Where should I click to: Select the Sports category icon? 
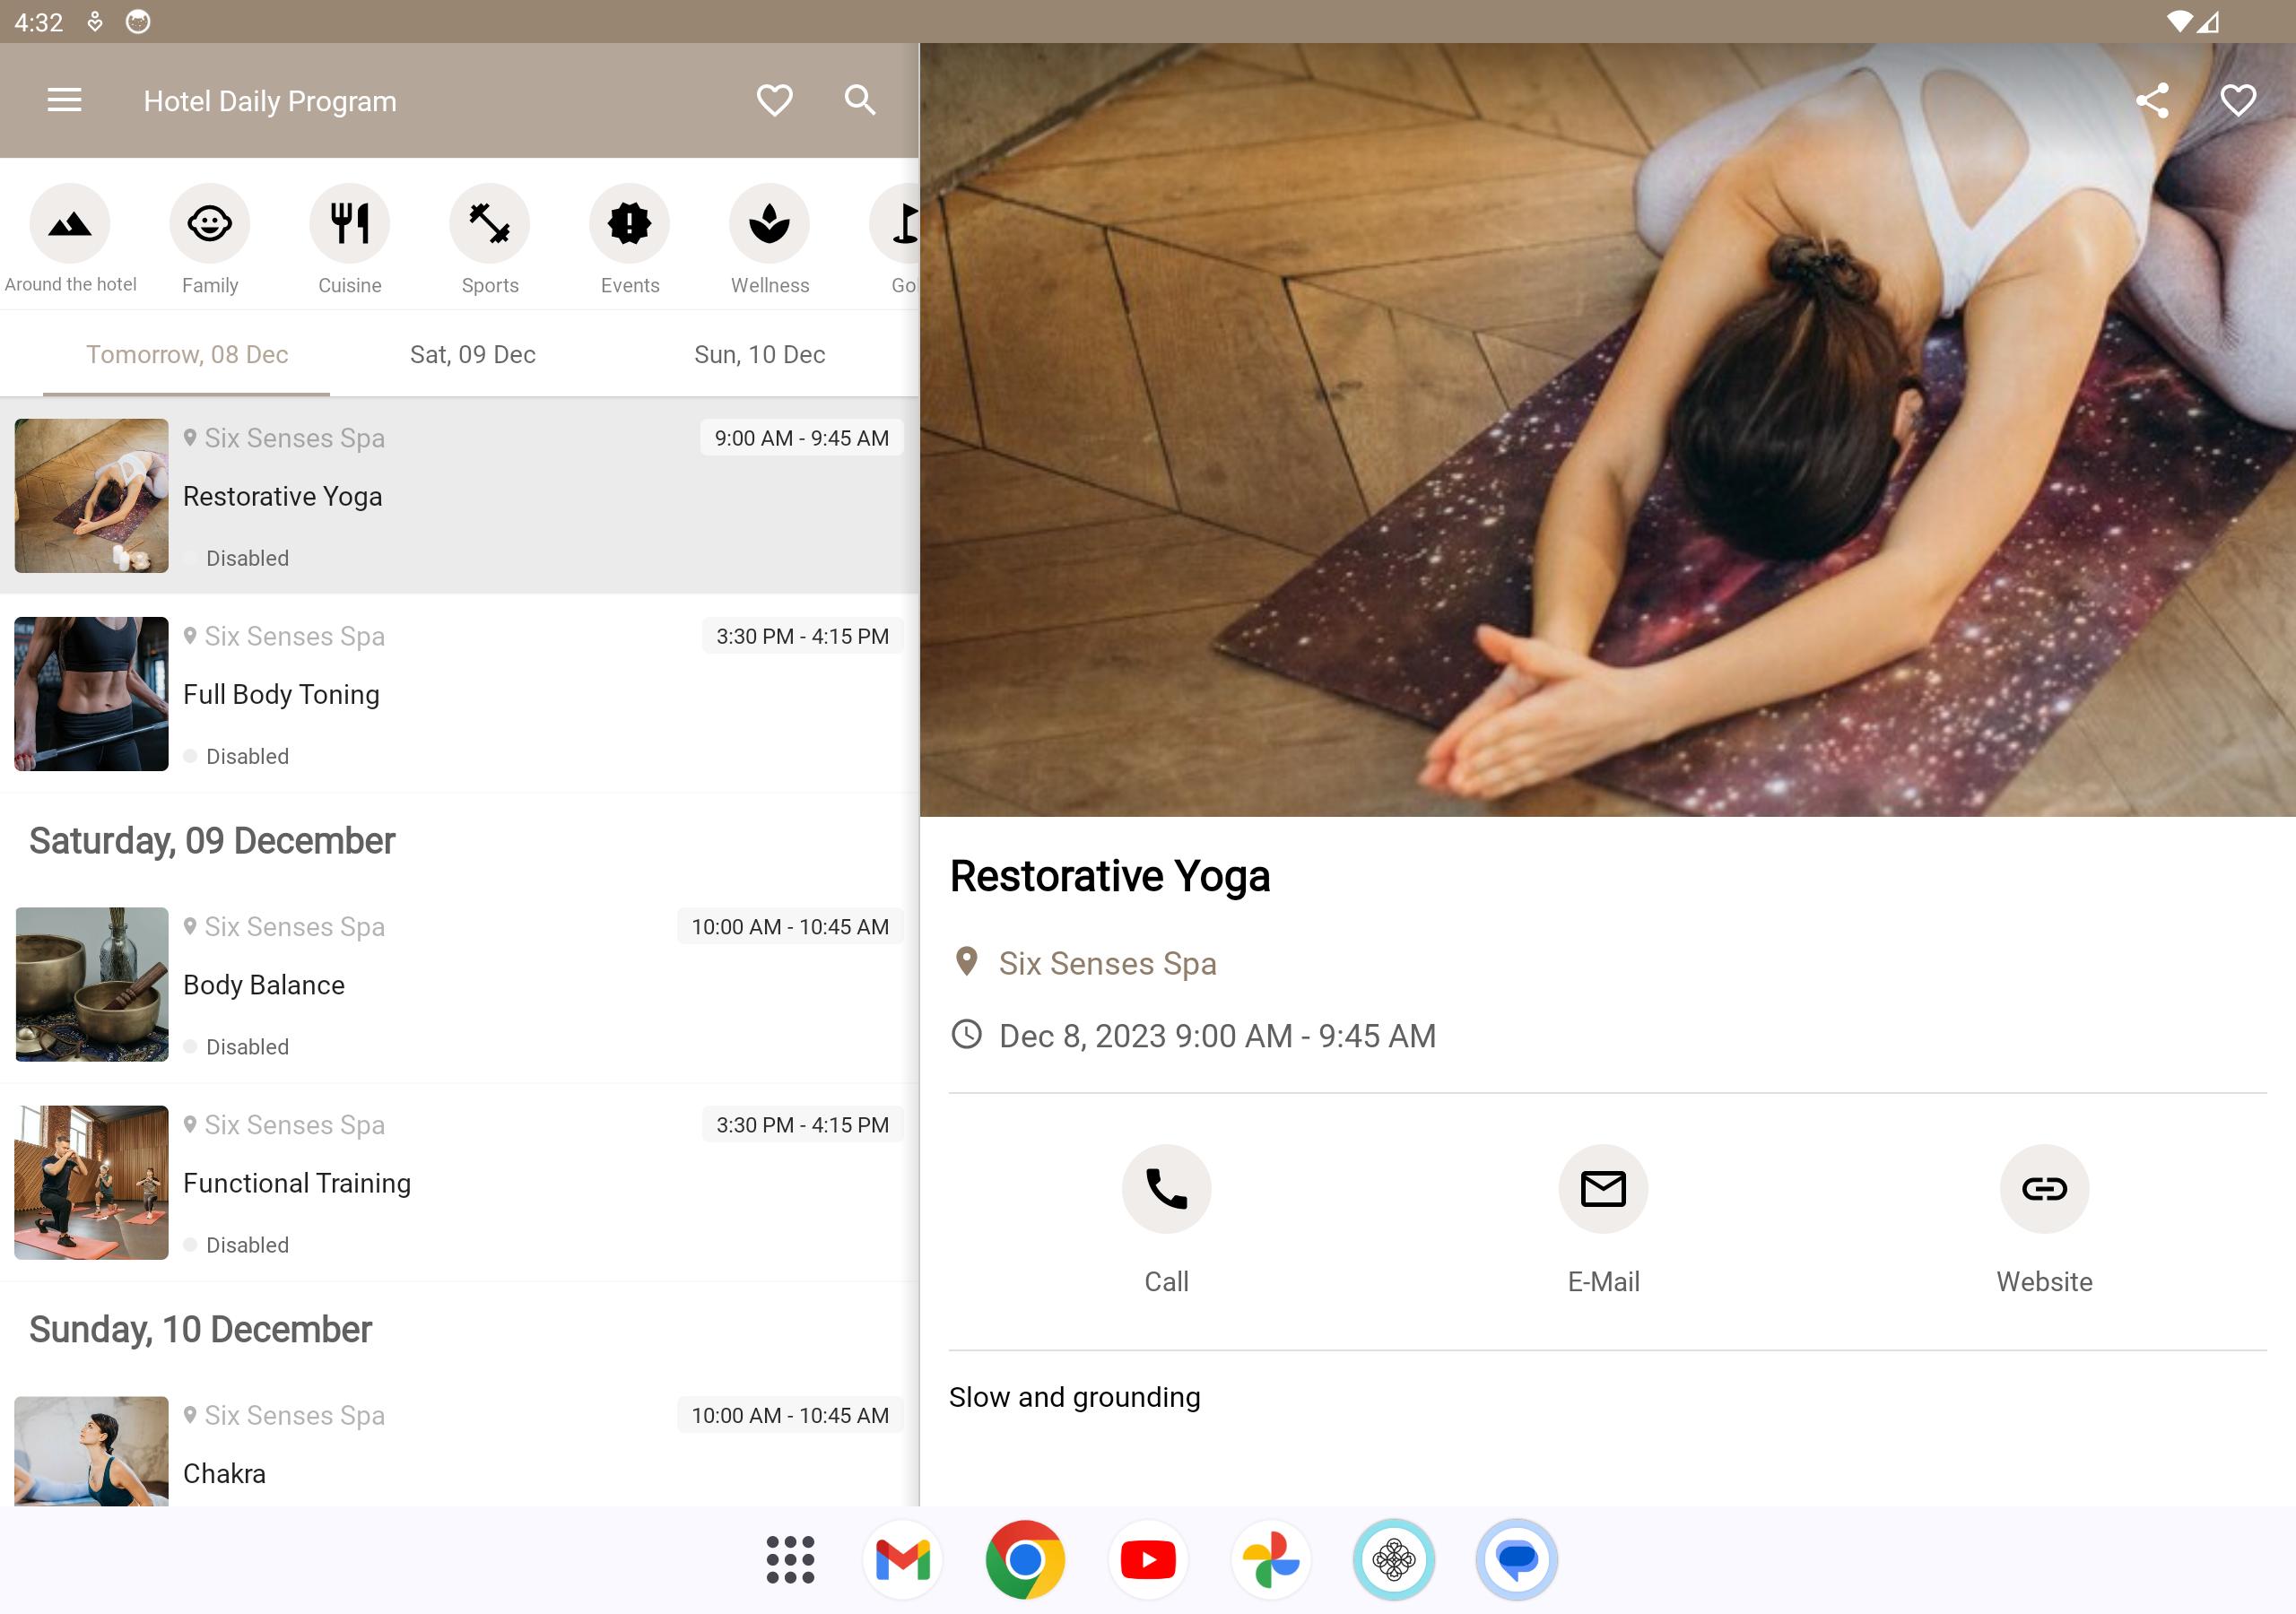pyautogui.click(x=490, y=223)
